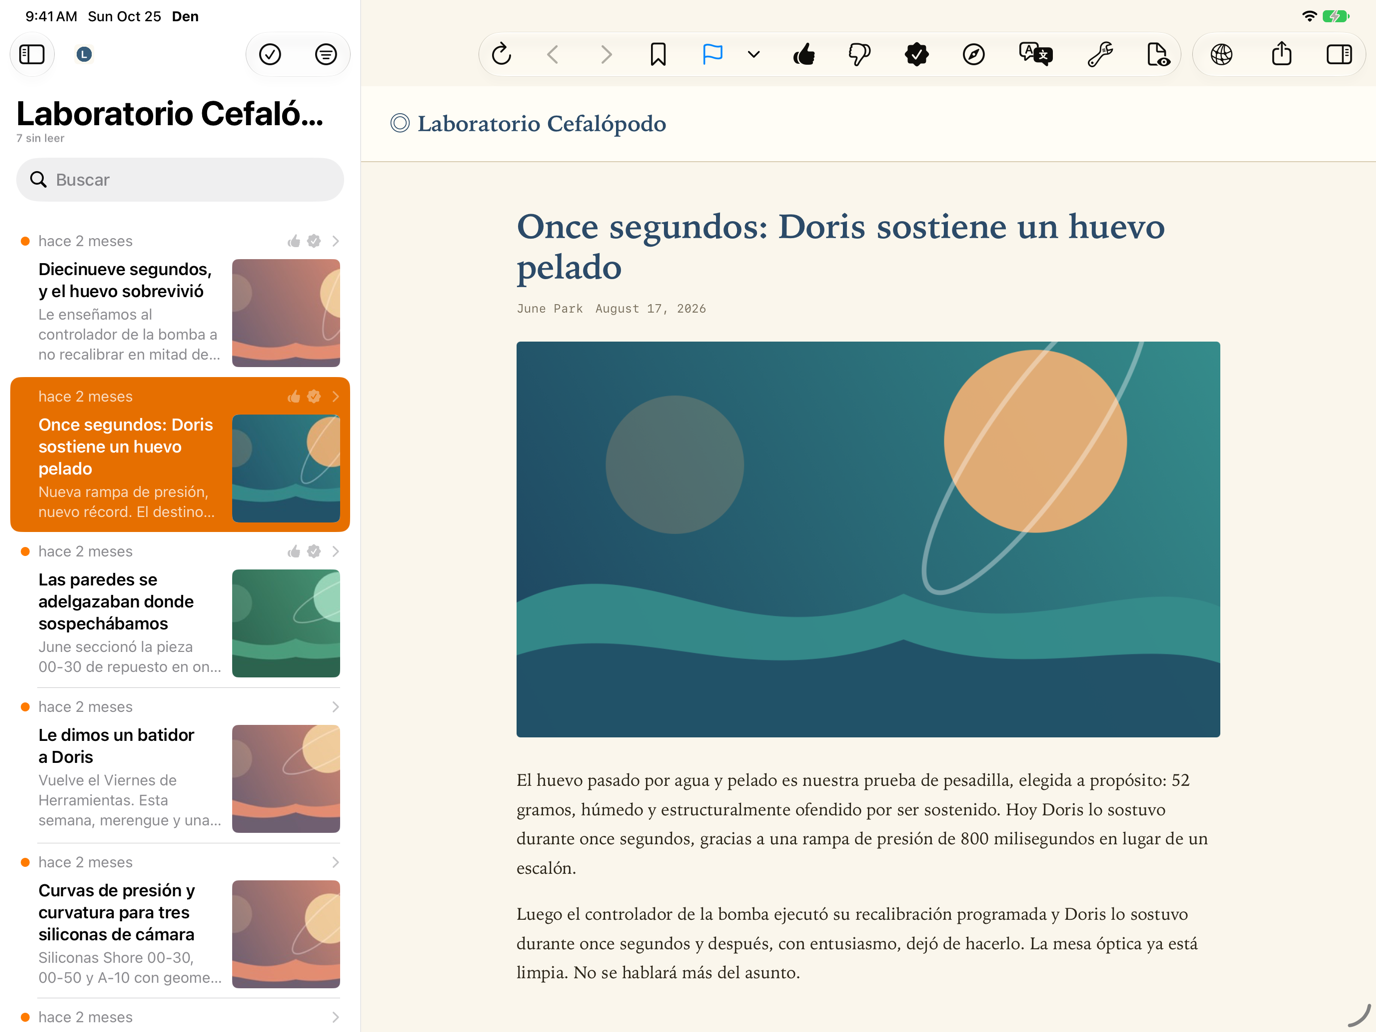Open the 'Laboratorio Cefalópodo' feed header link
The height and width of the screenshot is (1032, 1376).
pos(528,123)
